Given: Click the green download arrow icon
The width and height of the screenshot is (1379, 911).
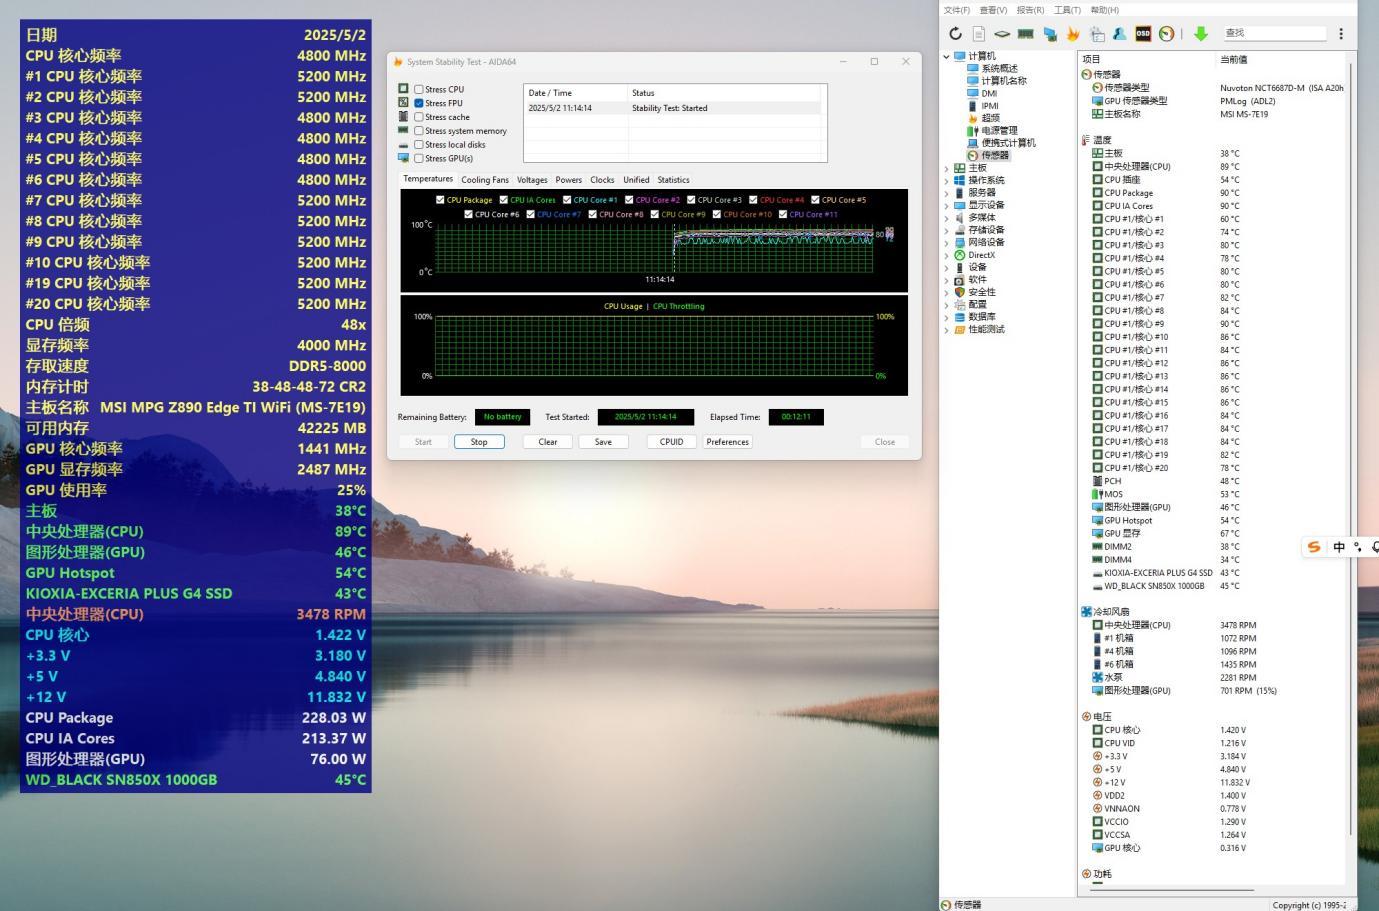Looking at the screenshot, I should 1201,33.
